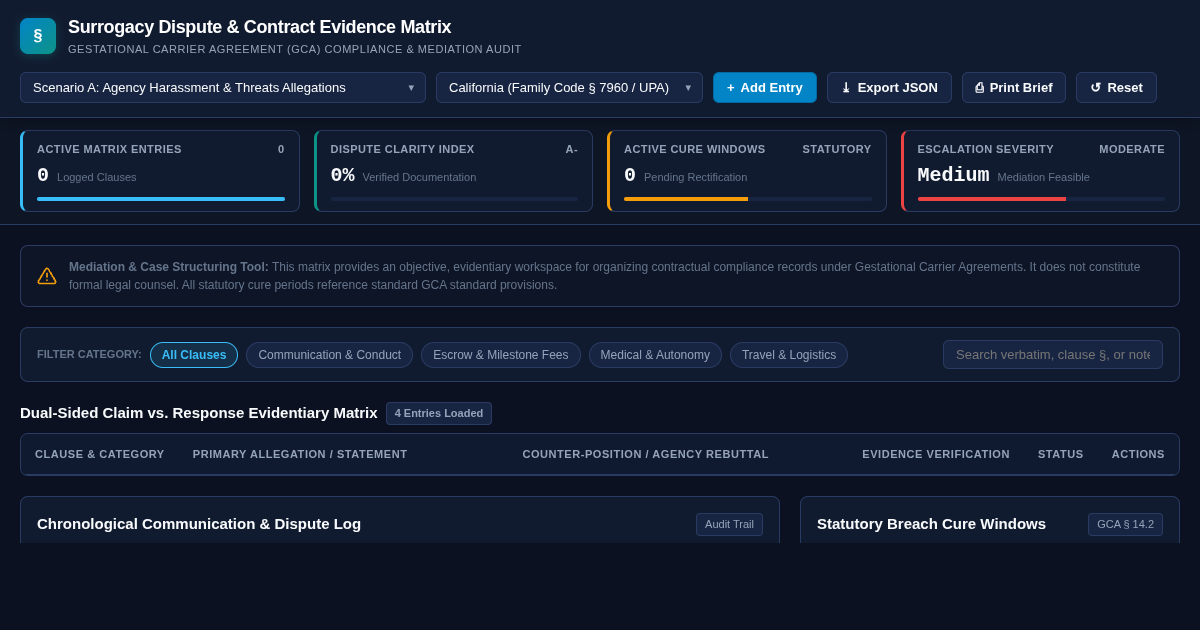The width and height of the screenshot is (1200, 630).
Task: Click the Status column header
Action: tap(1061, 454)
